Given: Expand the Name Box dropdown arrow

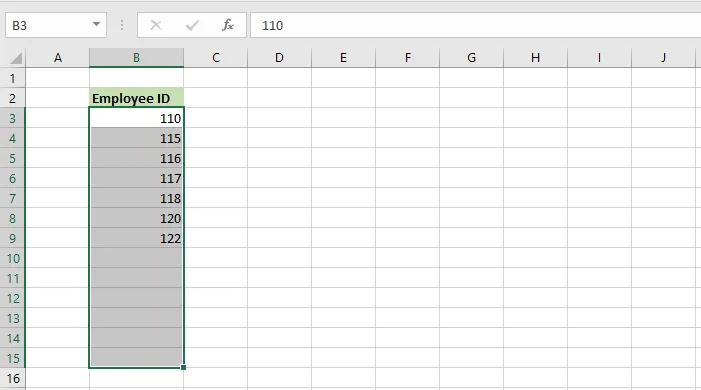Looking at the screenshot, I should [96, 24].
